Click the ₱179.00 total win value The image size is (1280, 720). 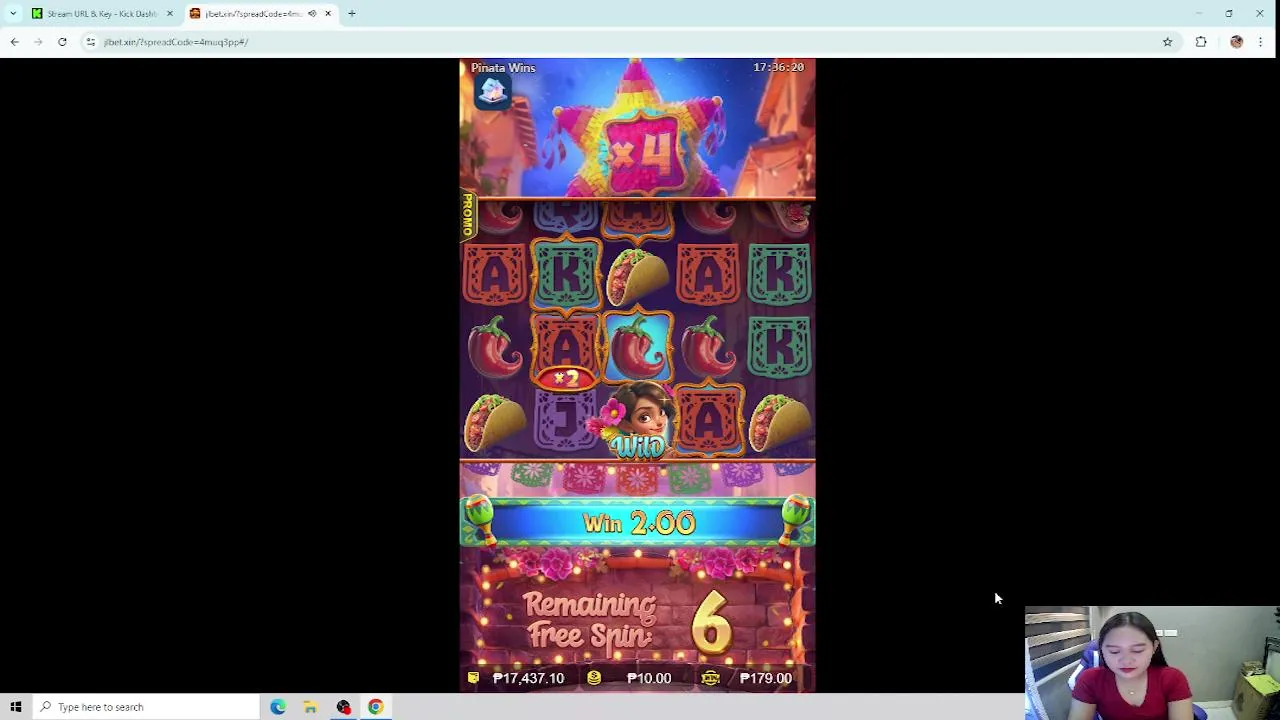tap(765, 678)
